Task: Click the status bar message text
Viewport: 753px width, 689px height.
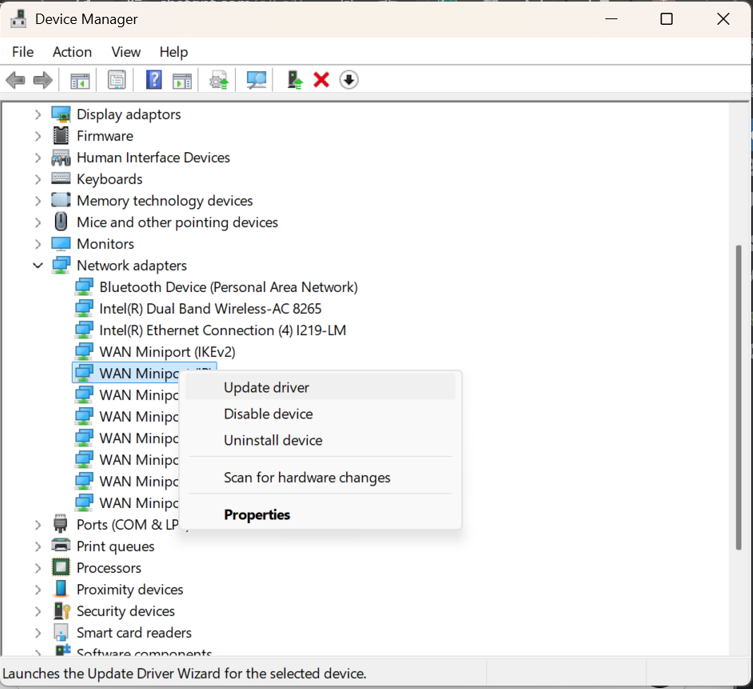Action: coord(184,673)
